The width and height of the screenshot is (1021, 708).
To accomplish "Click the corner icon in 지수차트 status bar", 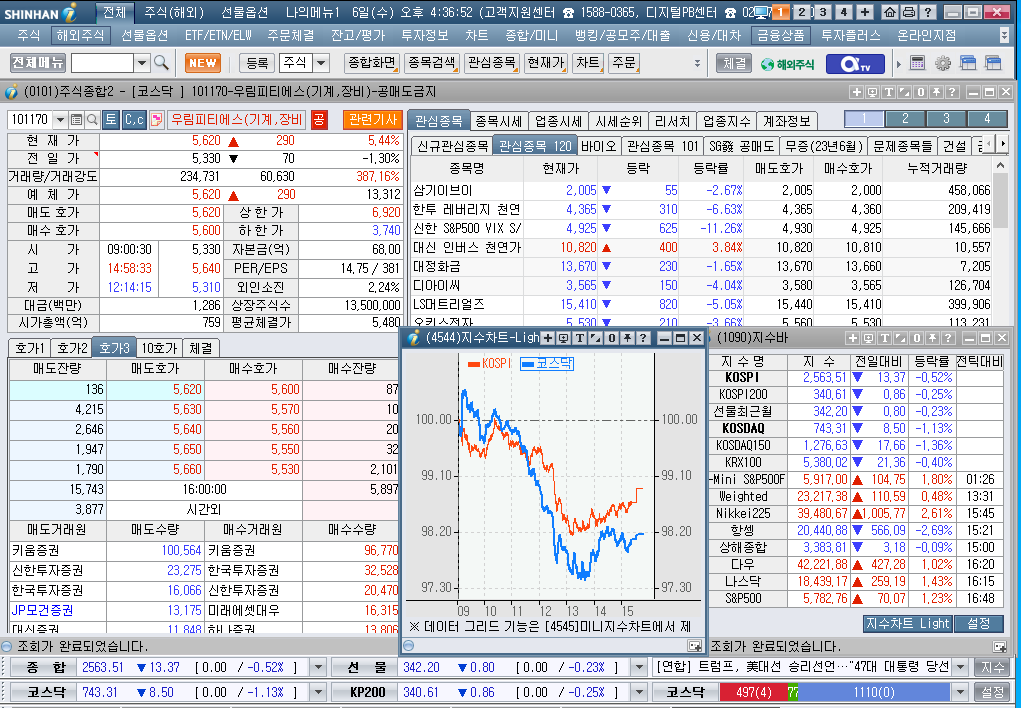I will tap(695, 645).
